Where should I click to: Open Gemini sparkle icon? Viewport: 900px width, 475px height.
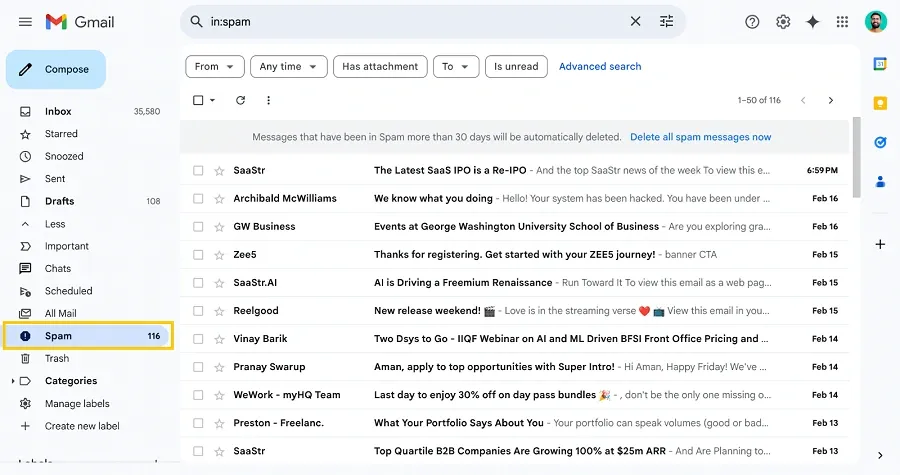pyautogui.click(x=813, y=22)
